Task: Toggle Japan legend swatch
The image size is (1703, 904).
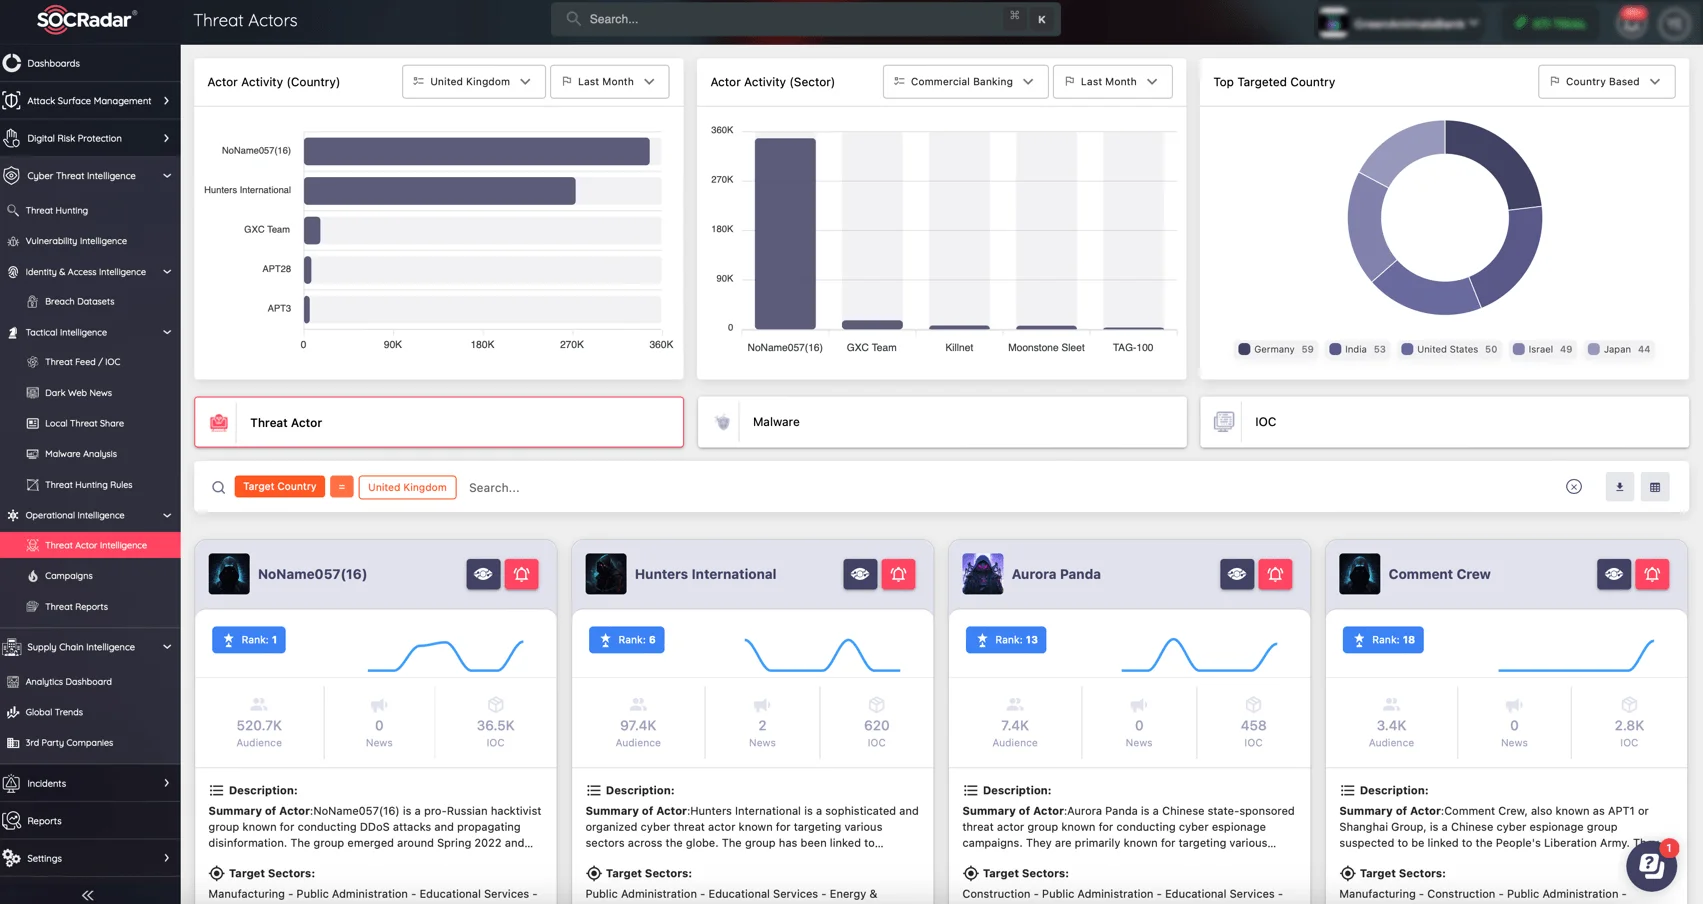Action: (x=1594, y=349)
